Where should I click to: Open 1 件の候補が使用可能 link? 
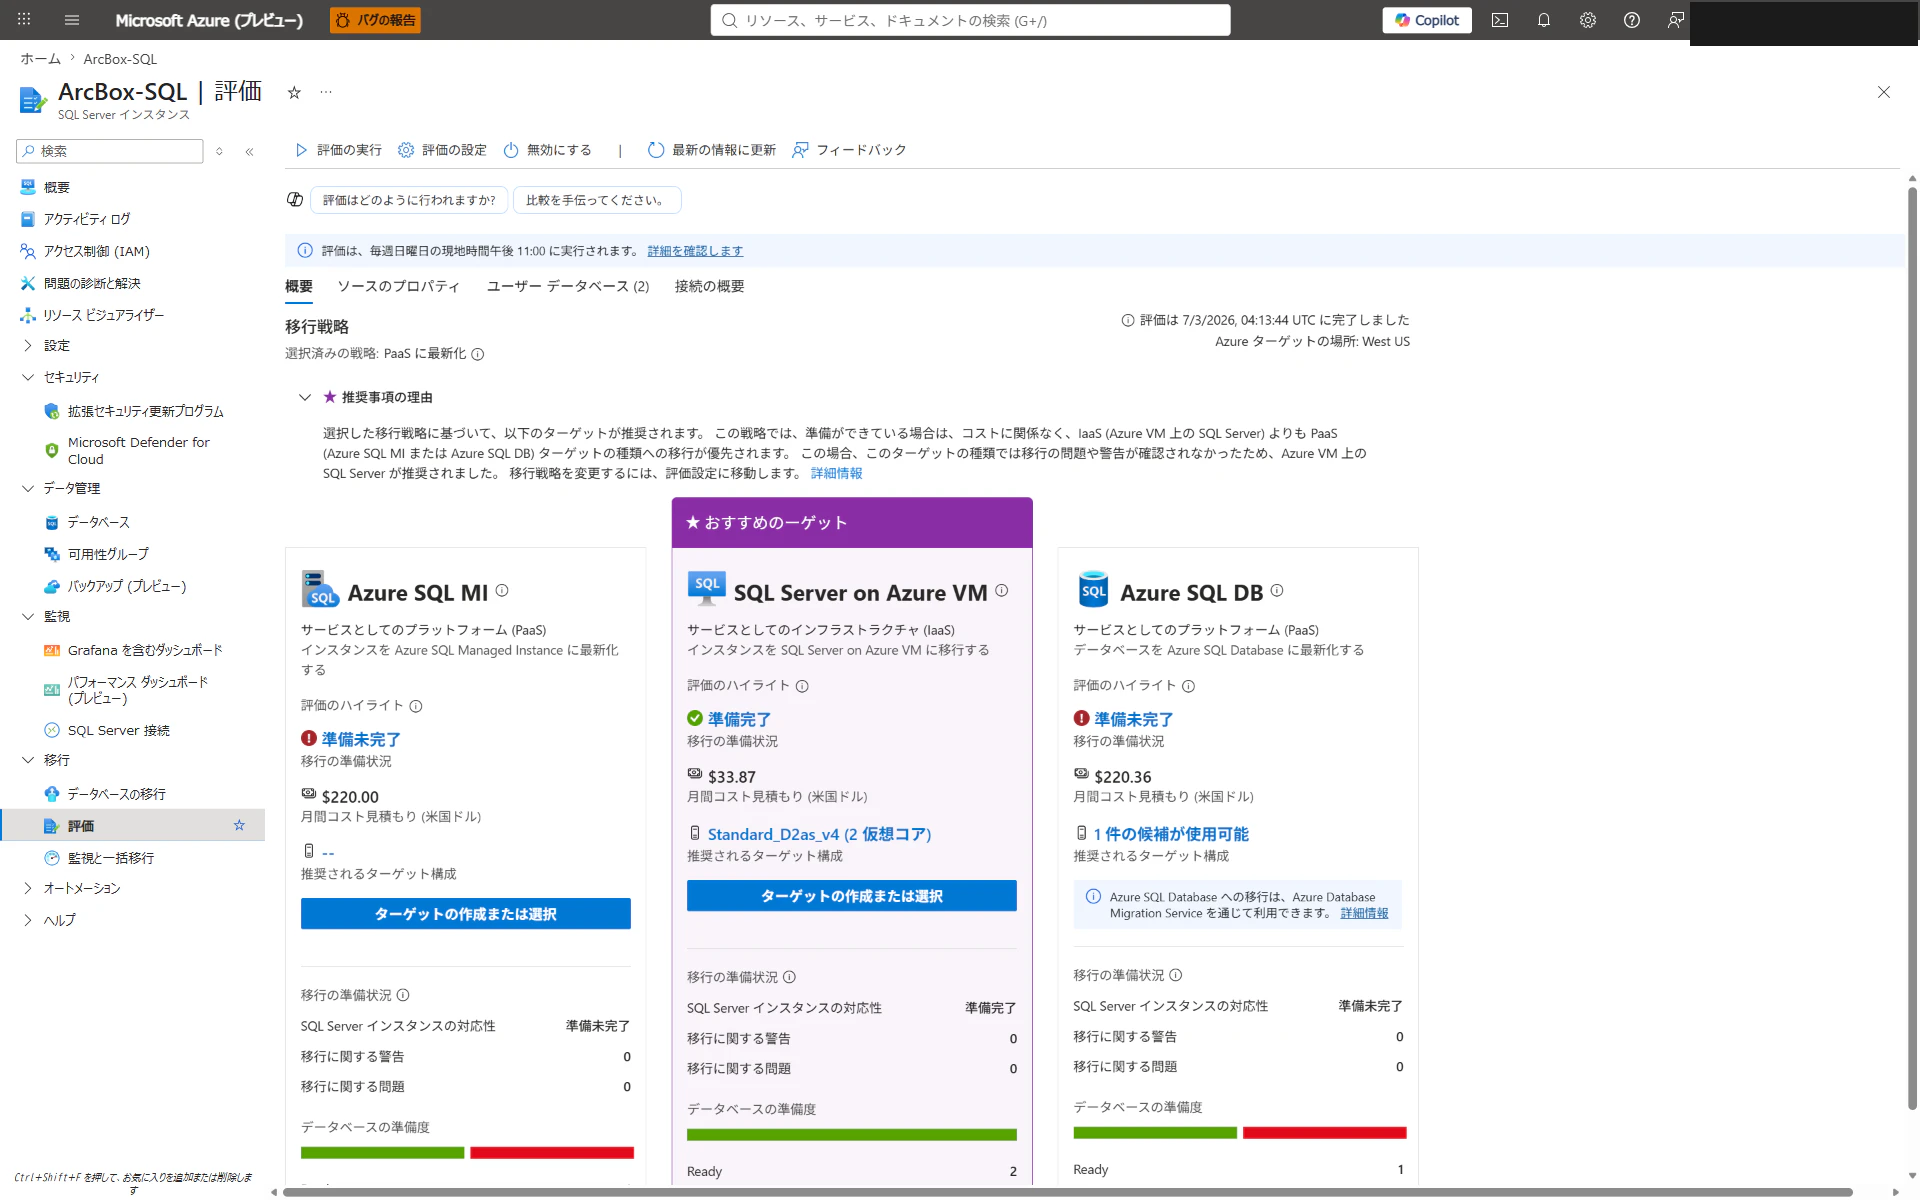1171,834
